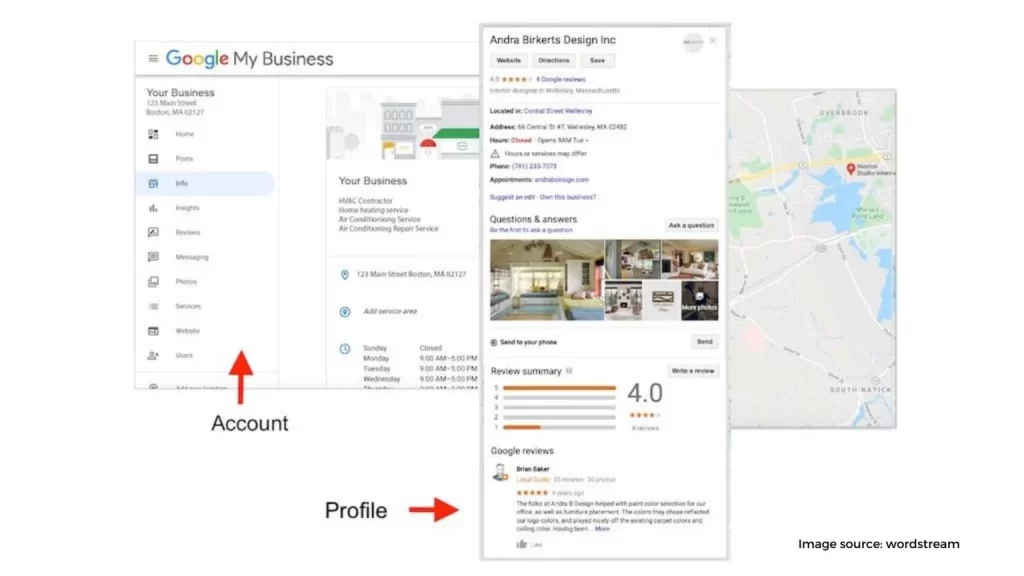1024x576 pixels.
Task: Click Brian Baker's reviewer avatar
Action: (500, 472)
